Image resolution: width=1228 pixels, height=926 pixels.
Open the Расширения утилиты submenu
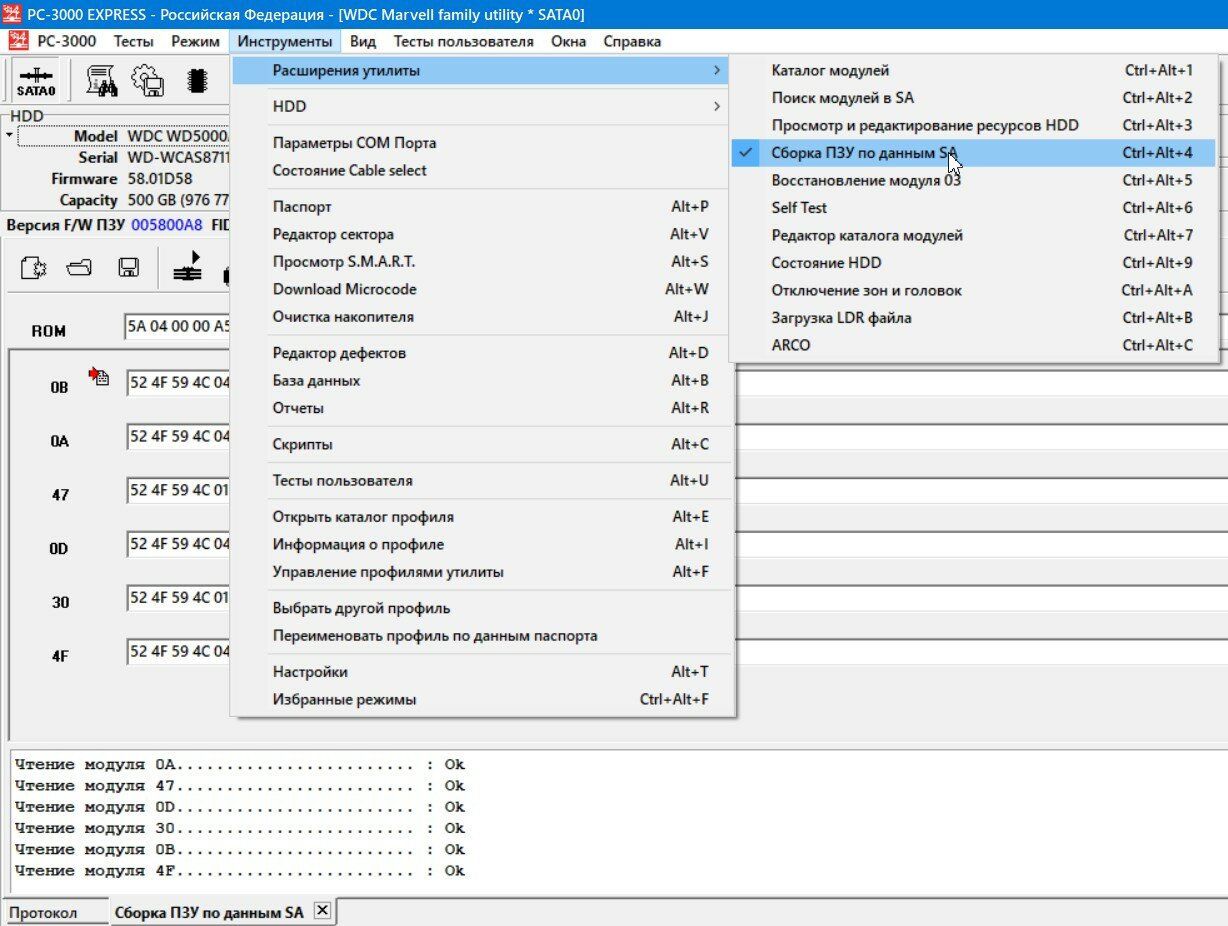tap(483, 70)
